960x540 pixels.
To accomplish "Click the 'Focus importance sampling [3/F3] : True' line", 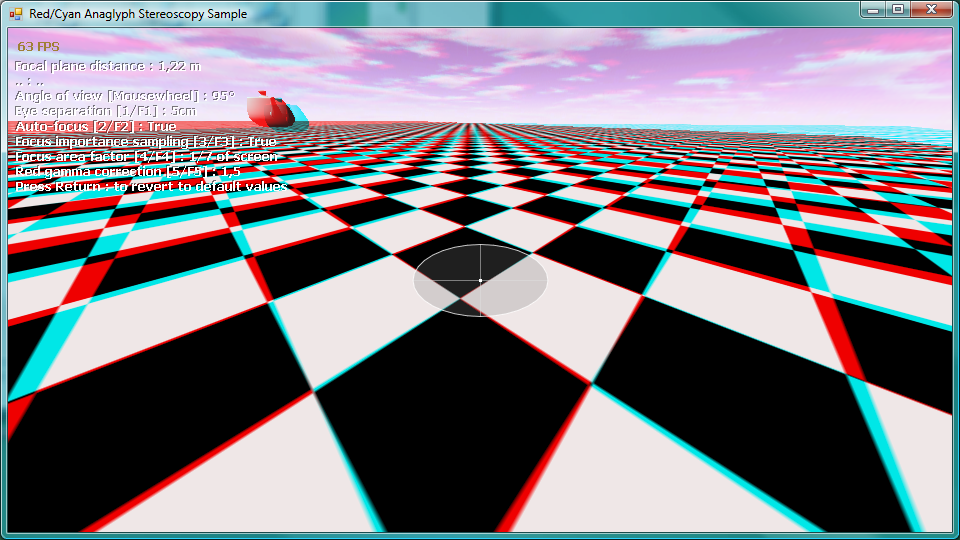I will coord(146,141).
